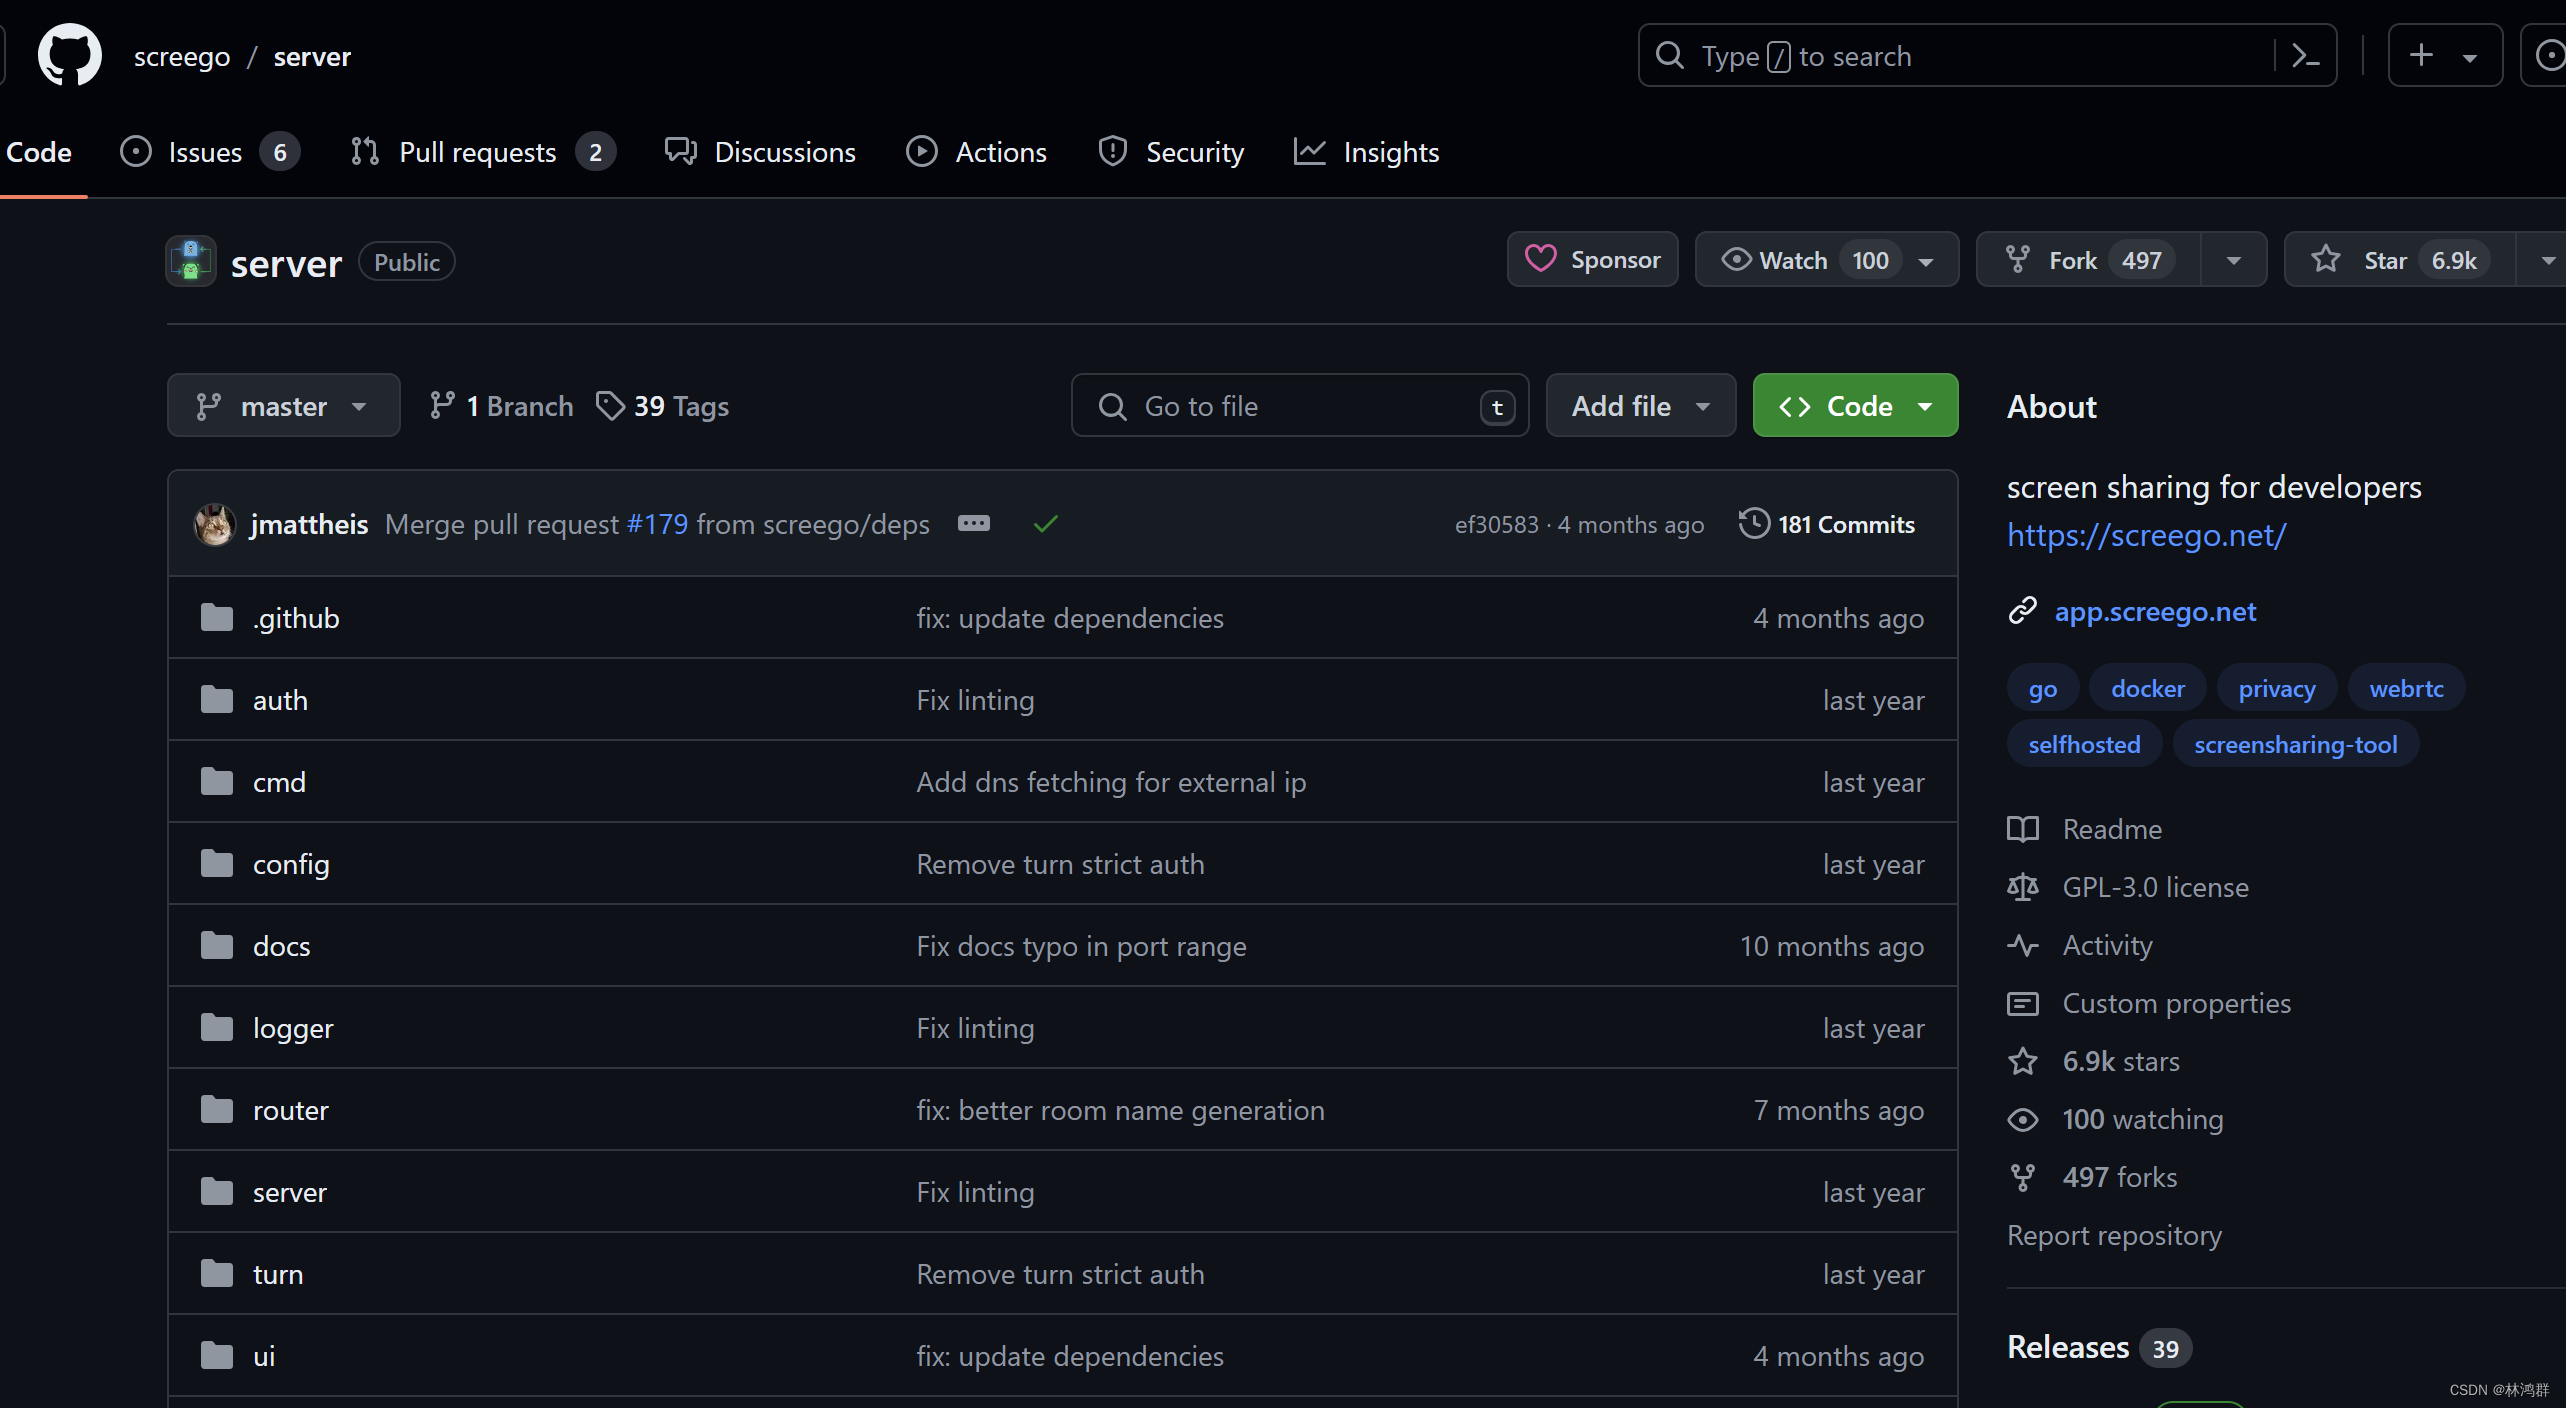Open Releases 39 section
Viewport: 2566px width, 1408px height.
2098,1347
